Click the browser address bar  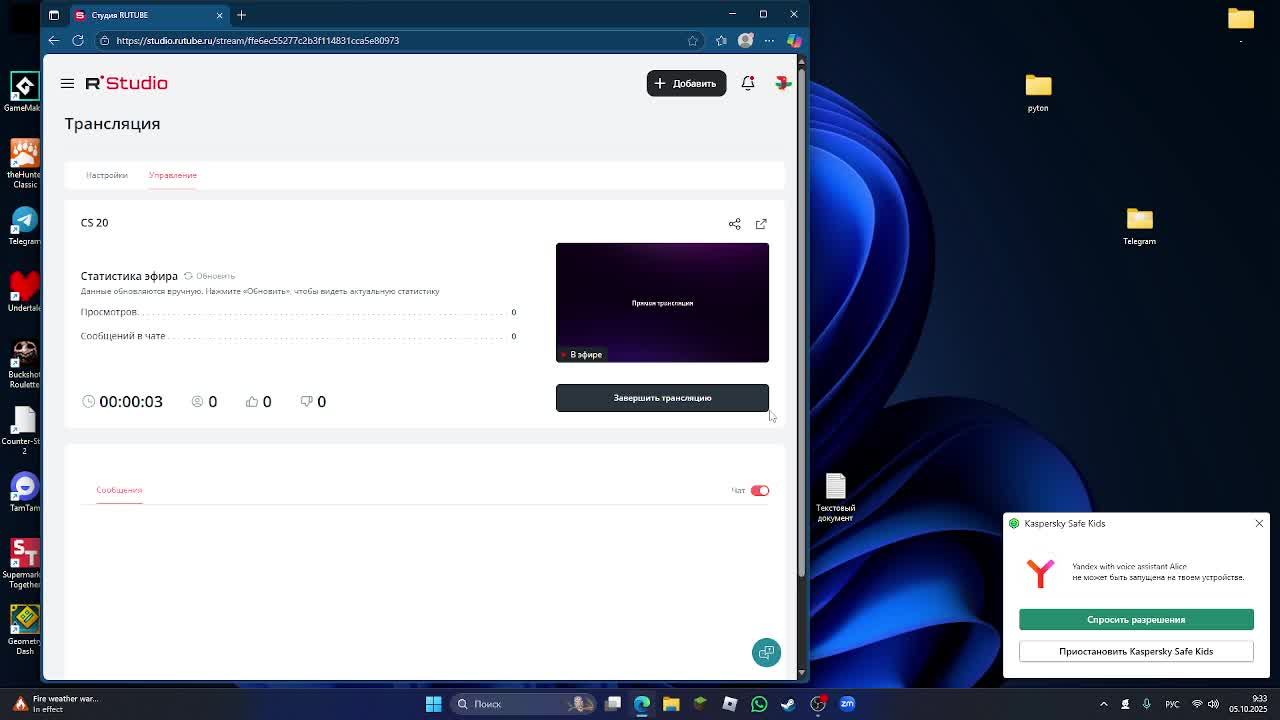(x=400, y=40)
